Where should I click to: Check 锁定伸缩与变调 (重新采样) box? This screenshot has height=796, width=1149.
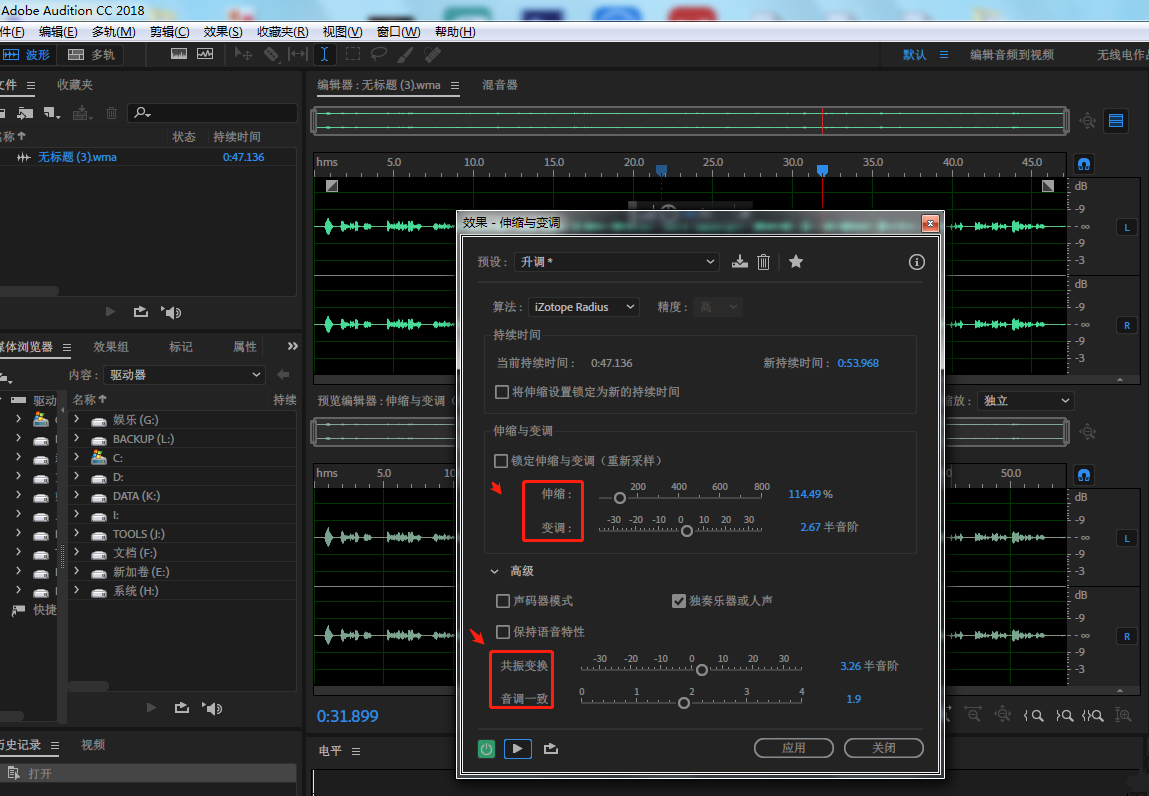coord(501,461)
